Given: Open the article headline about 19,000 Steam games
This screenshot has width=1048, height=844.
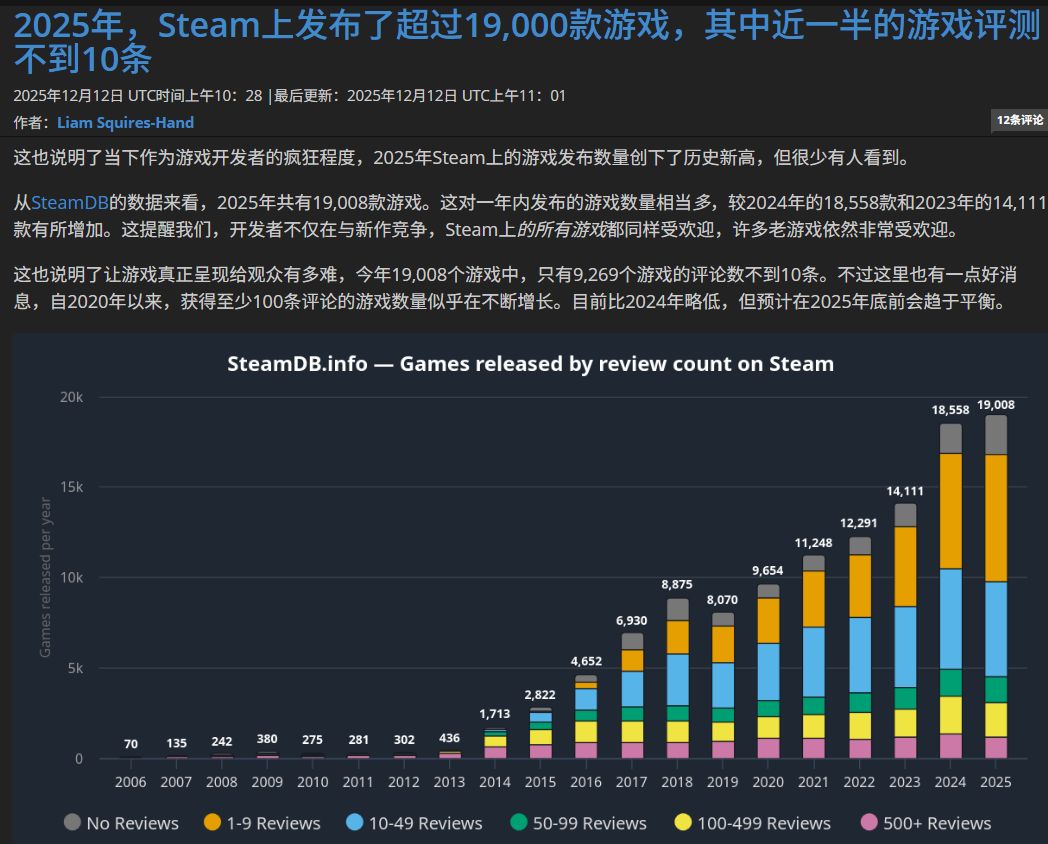Looking at the screenshot, I should [527, 42].
